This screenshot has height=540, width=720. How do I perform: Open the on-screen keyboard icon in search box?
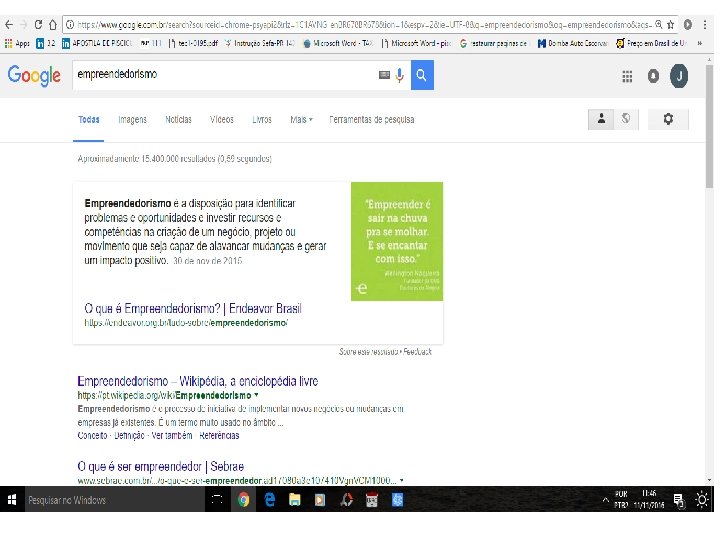(384, 75)
